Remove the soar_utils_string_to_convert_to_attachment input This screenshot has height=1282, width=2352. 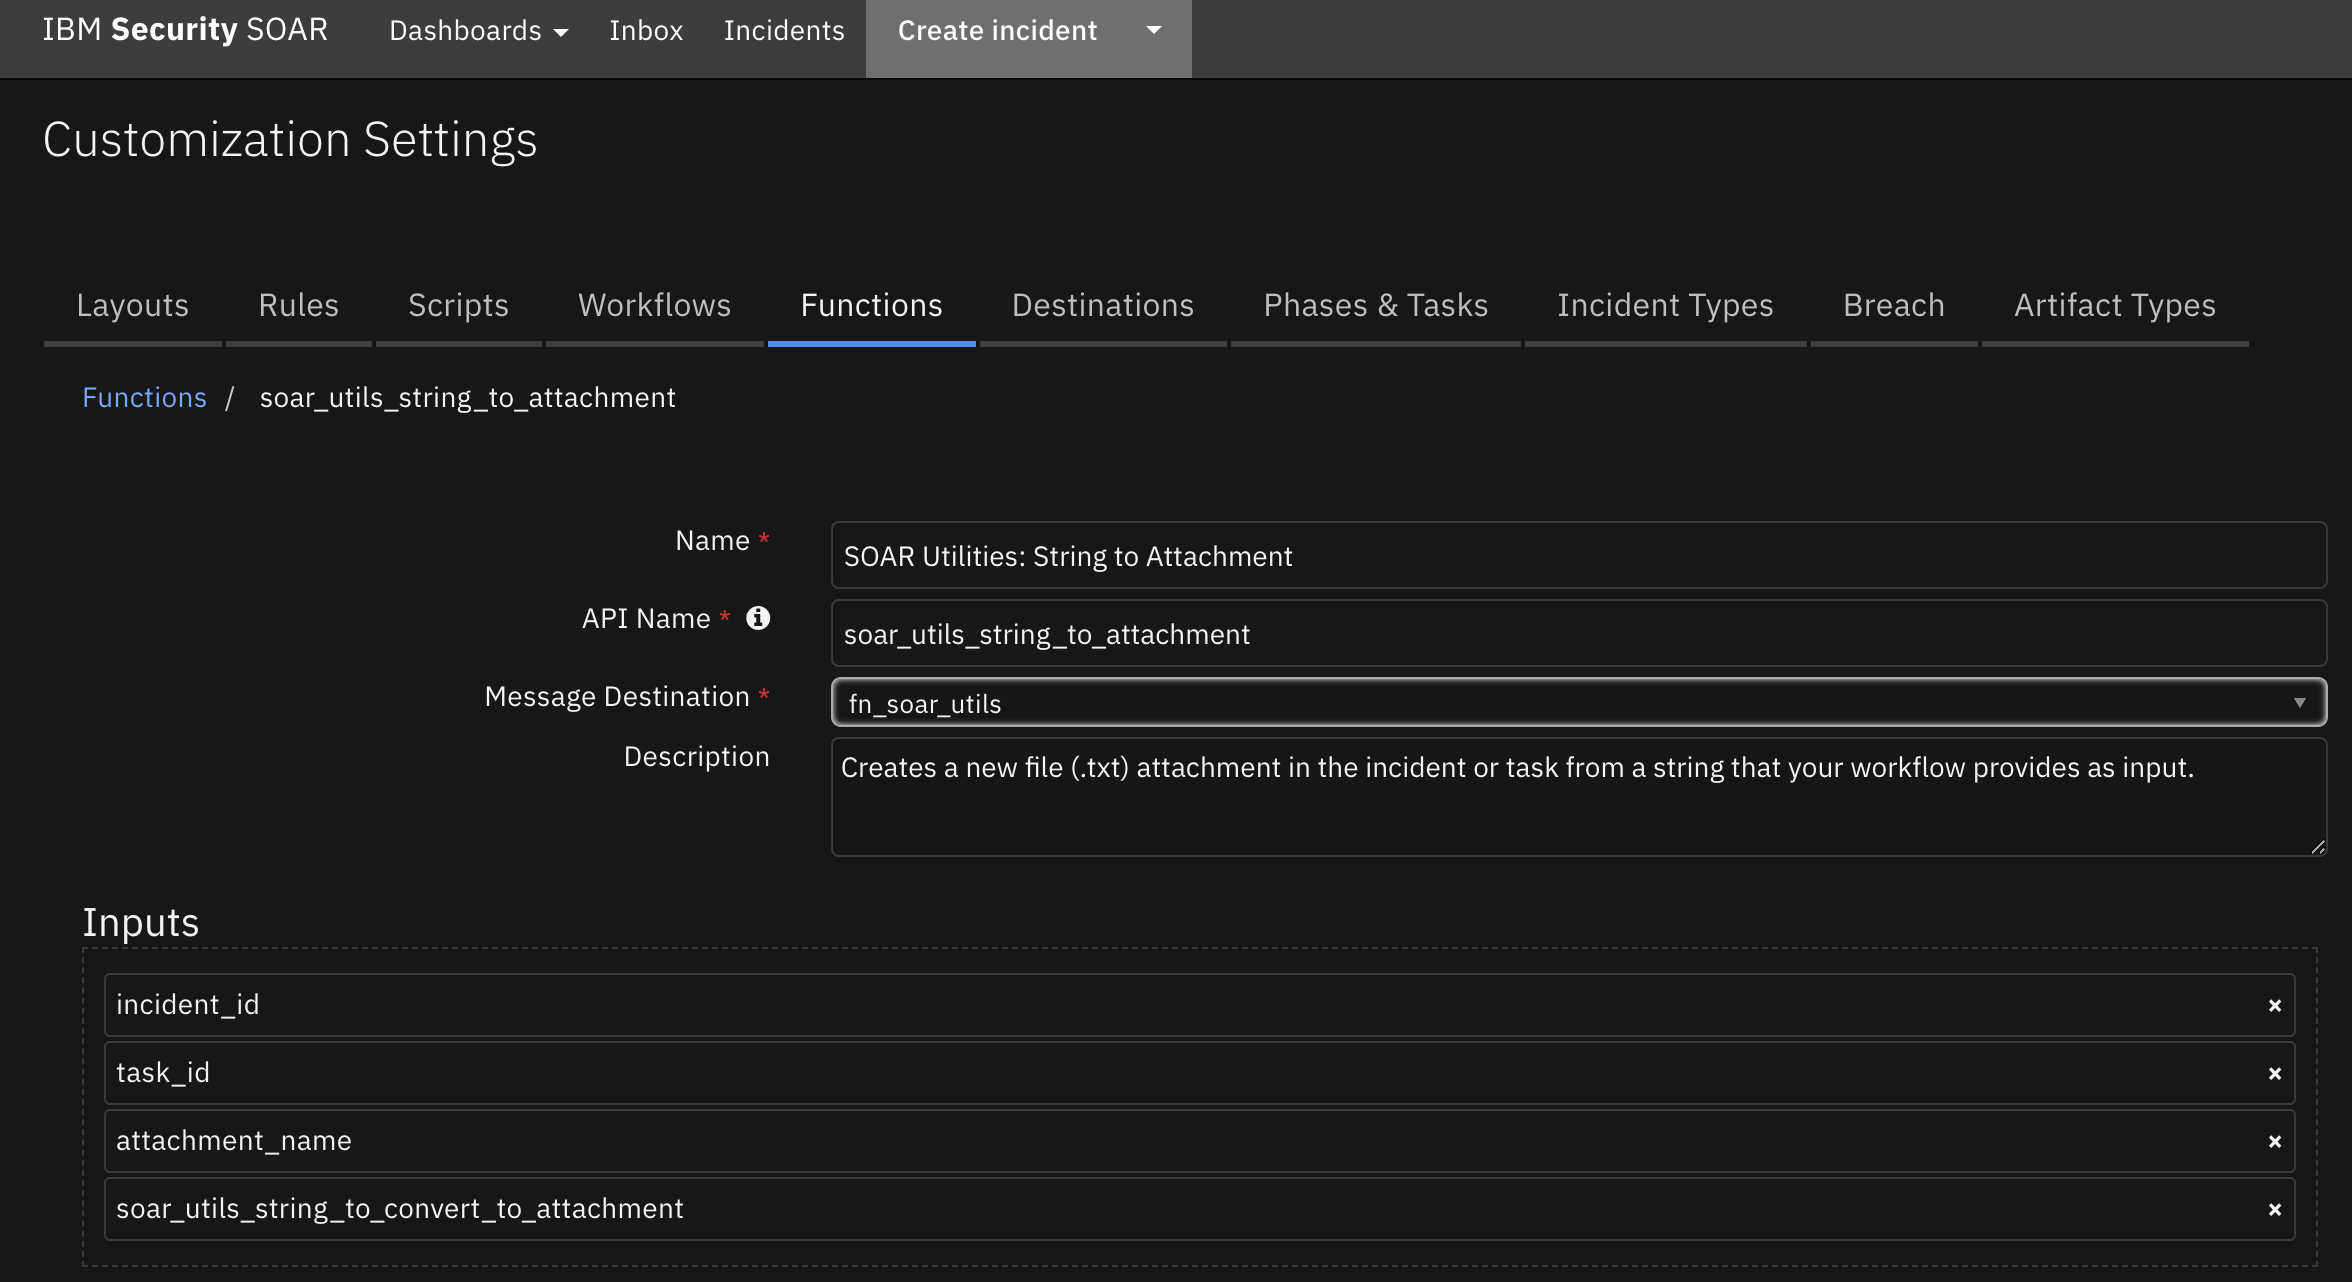click(x=2275, y=1209)
